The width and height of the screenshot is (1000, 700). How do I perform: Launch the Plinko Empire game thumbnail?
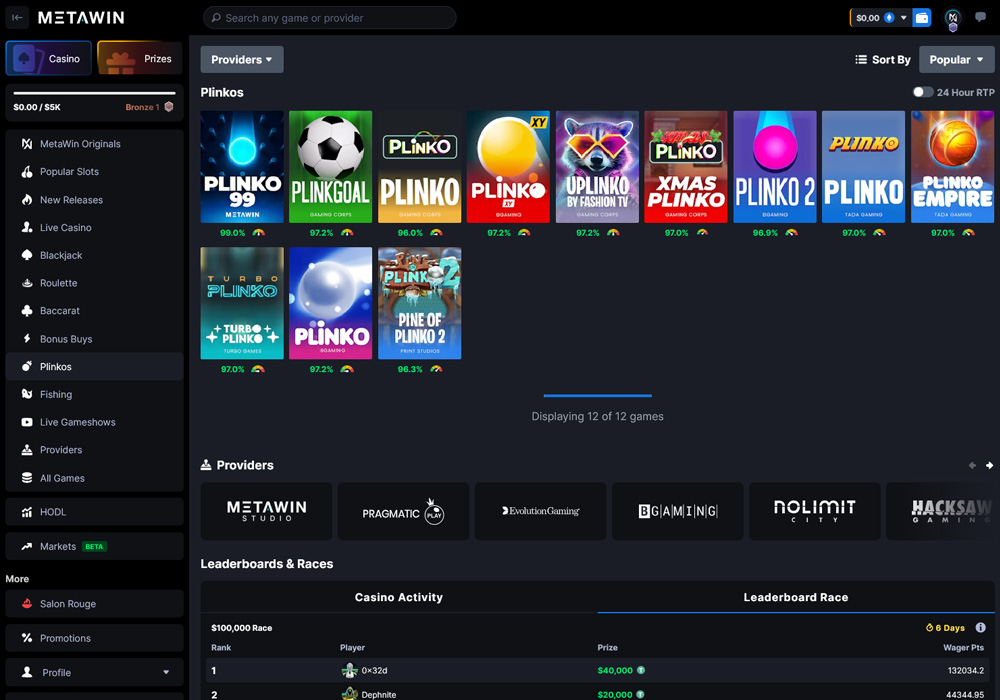click(952, 167)
